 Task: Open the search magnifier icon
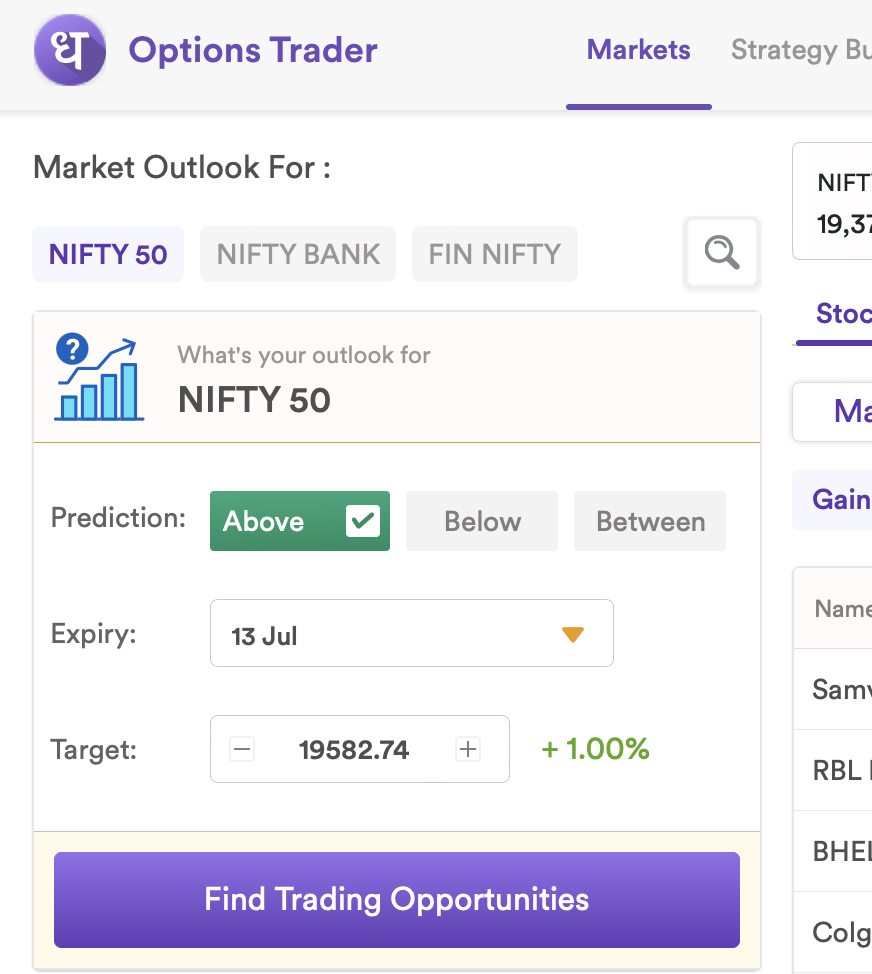[x=722, y=252]
